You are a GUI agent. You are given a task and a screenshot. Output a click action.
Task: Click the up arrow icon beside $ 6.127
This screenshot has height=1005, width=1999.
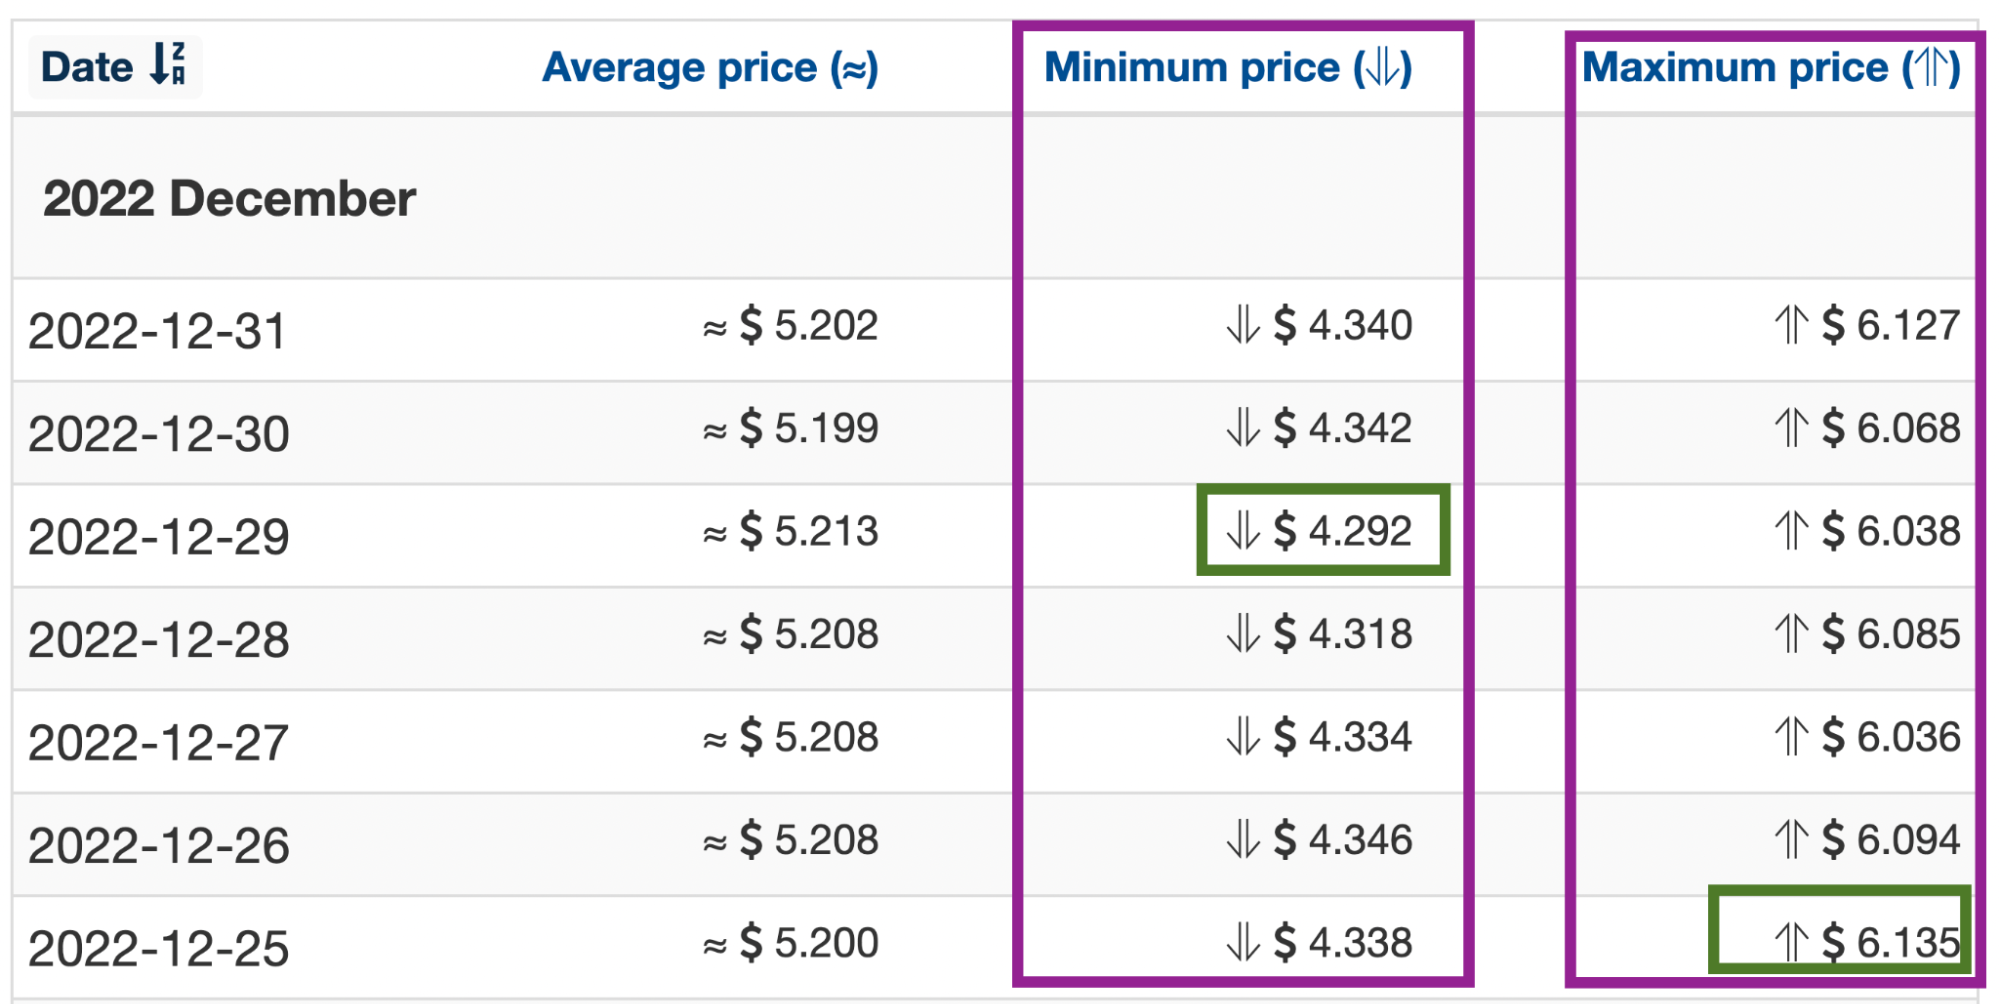[1791, 325]
